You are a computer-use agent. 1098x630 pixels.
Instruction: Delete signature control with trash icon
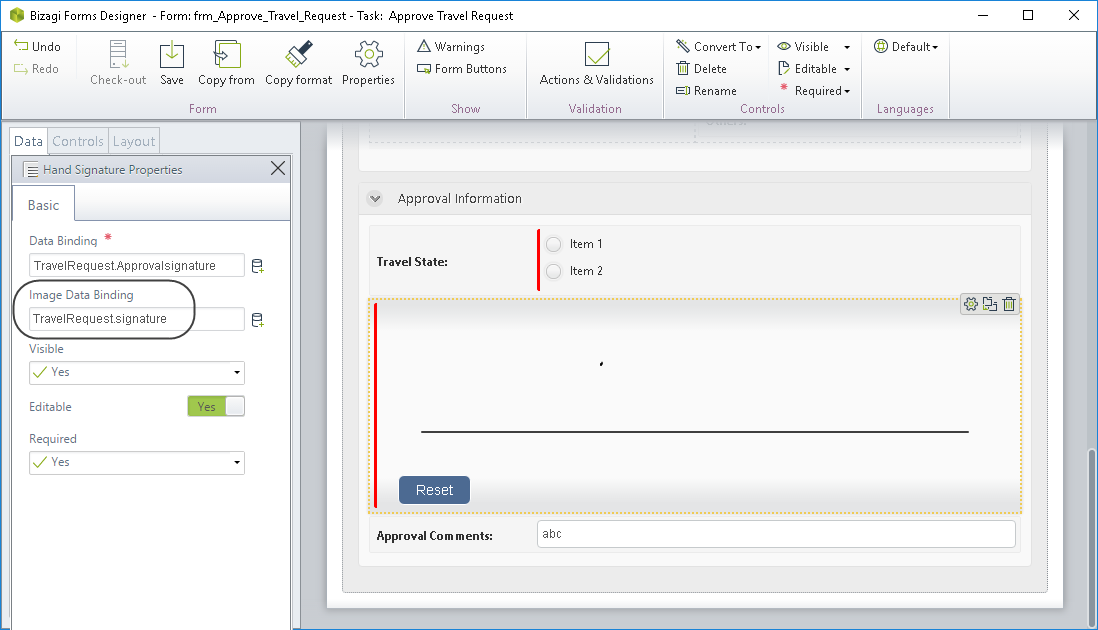point(1009,304)
